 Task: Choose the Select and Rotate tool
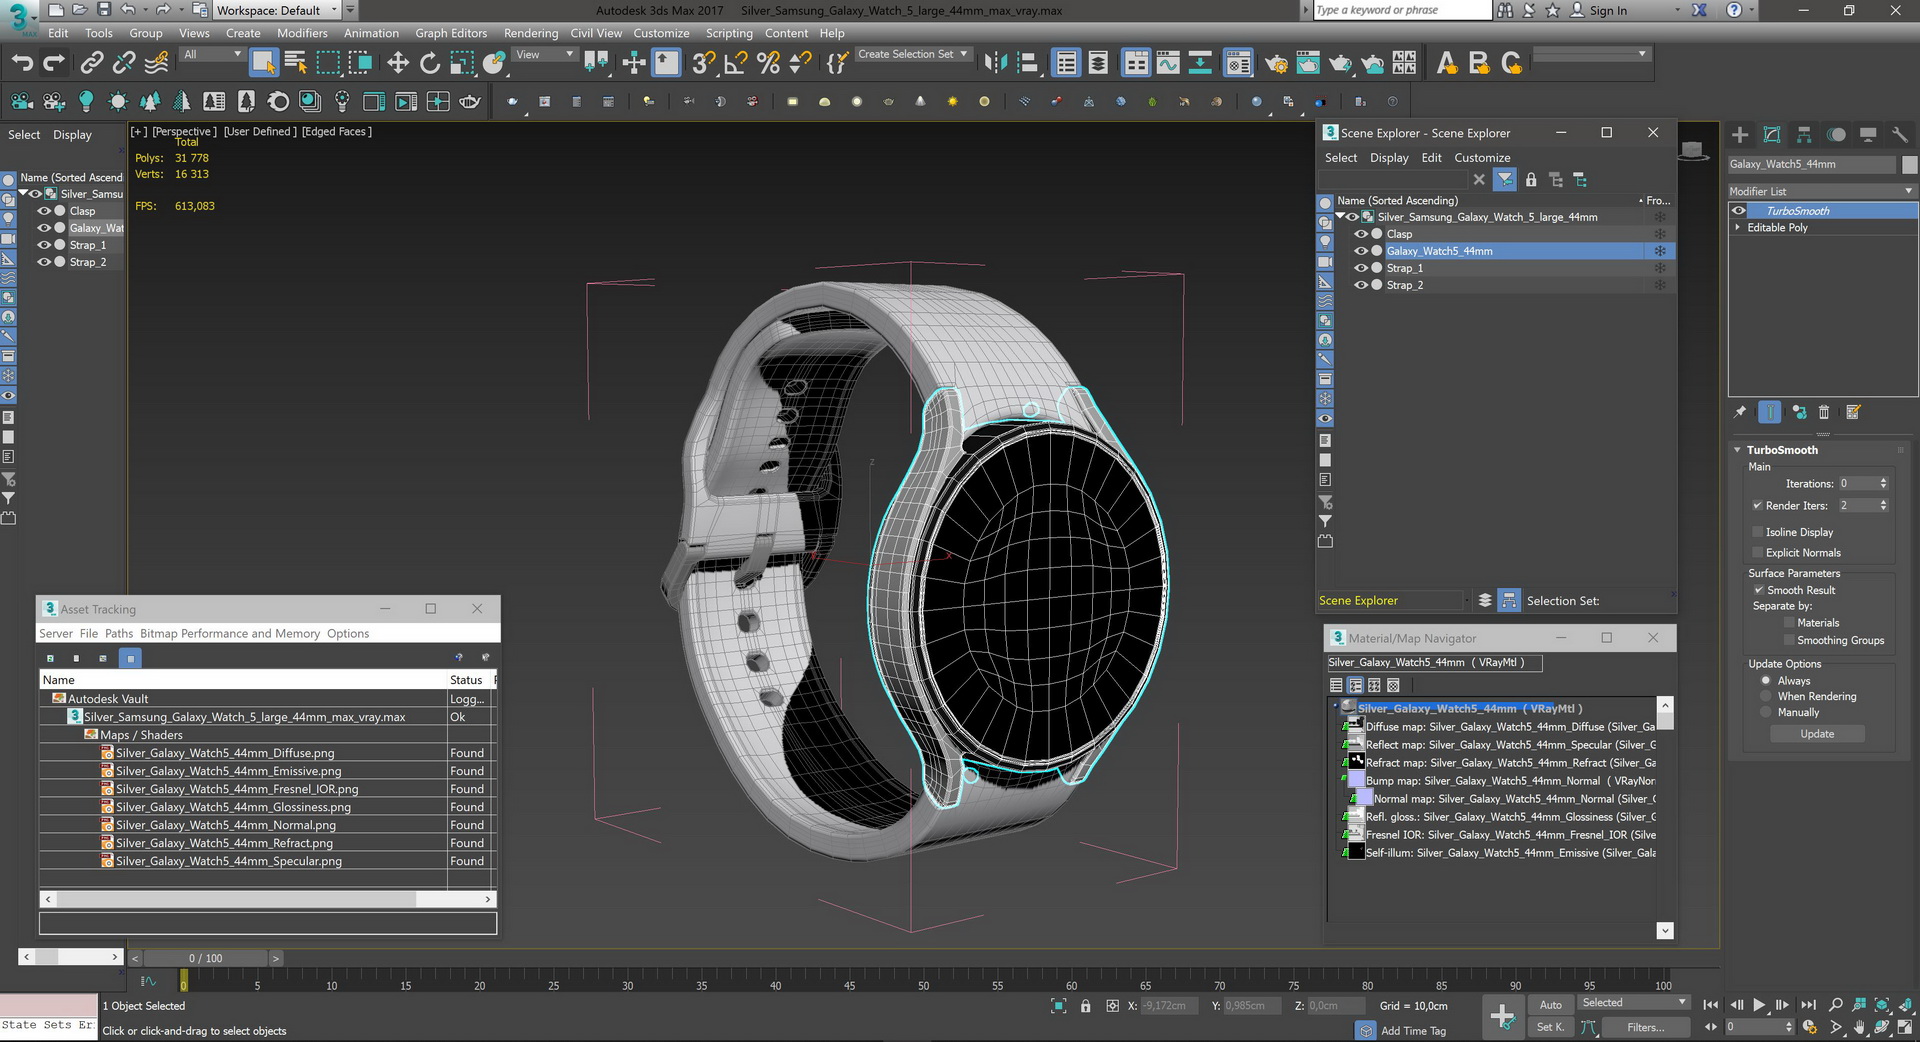point(430,63)
